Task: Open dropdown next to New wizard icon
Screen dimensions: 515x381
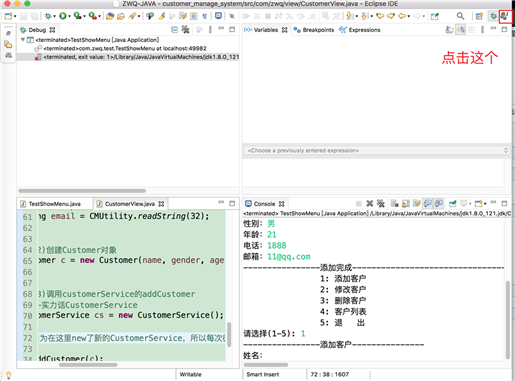Action: click(x=15, y=16)
